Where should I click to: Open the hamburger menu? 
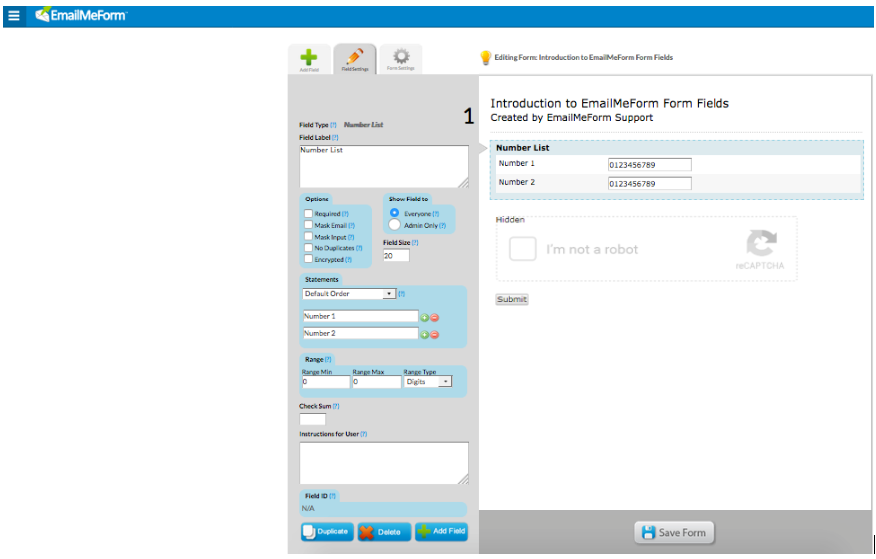click(x=14, y=16)
